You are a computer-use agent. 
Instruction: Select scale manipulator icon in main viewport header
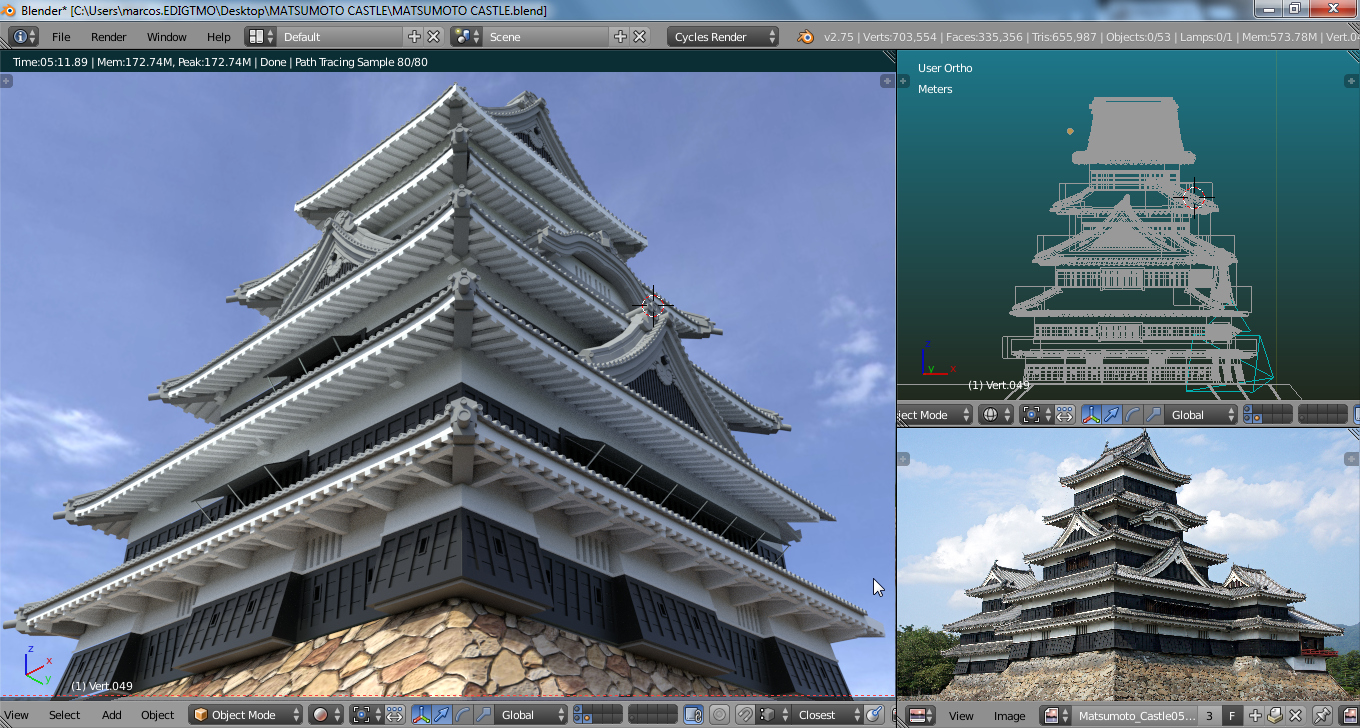483,715
